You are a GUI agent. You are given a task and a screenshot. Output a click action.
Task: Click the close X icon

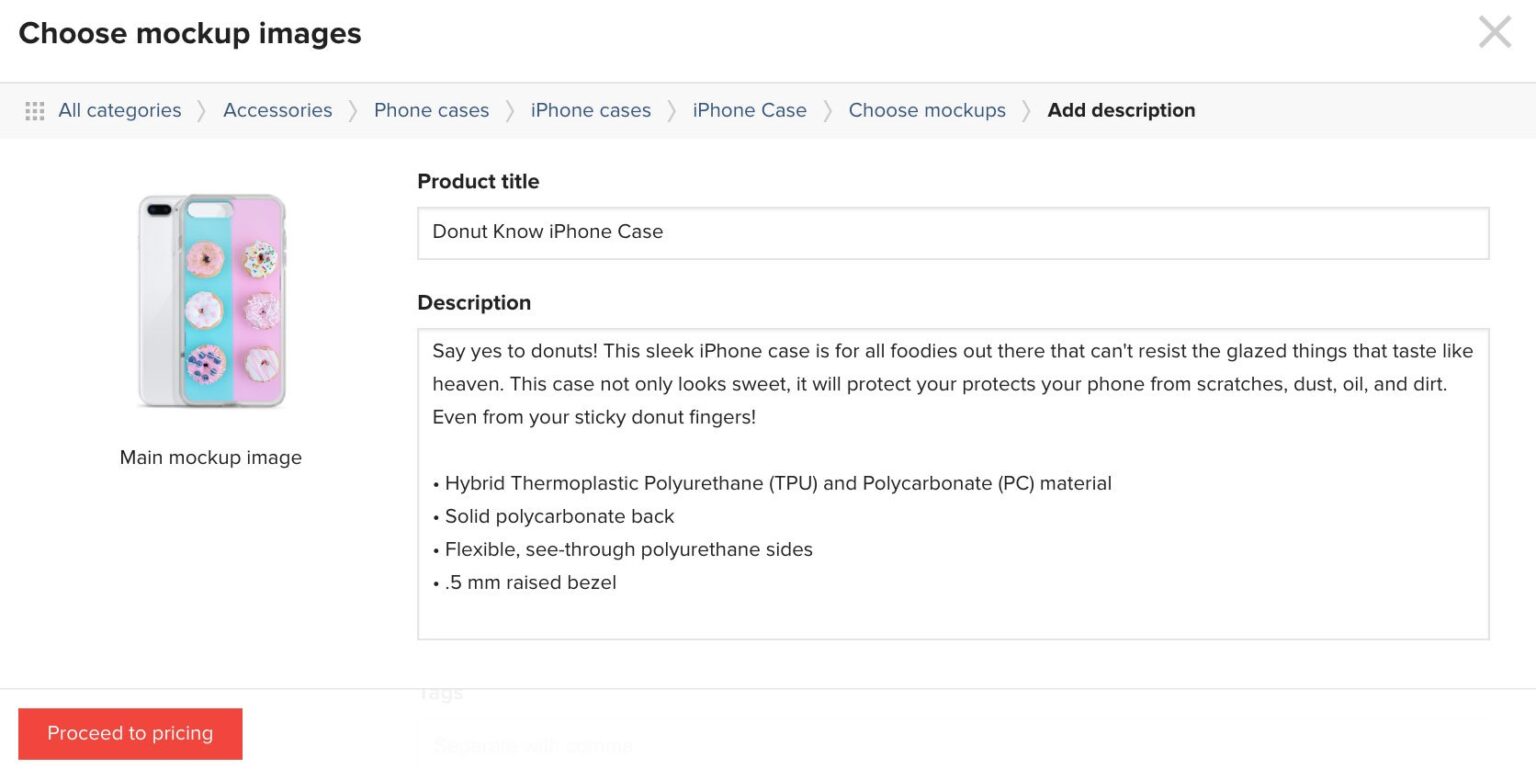coord(1494,31)
